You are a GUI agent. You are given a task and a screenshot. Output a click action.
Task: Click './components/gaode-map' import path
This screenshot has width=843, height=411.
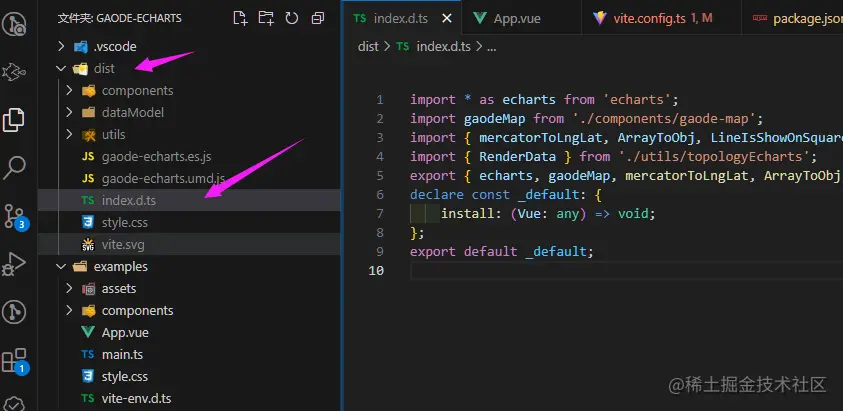(x=665, y=118)
